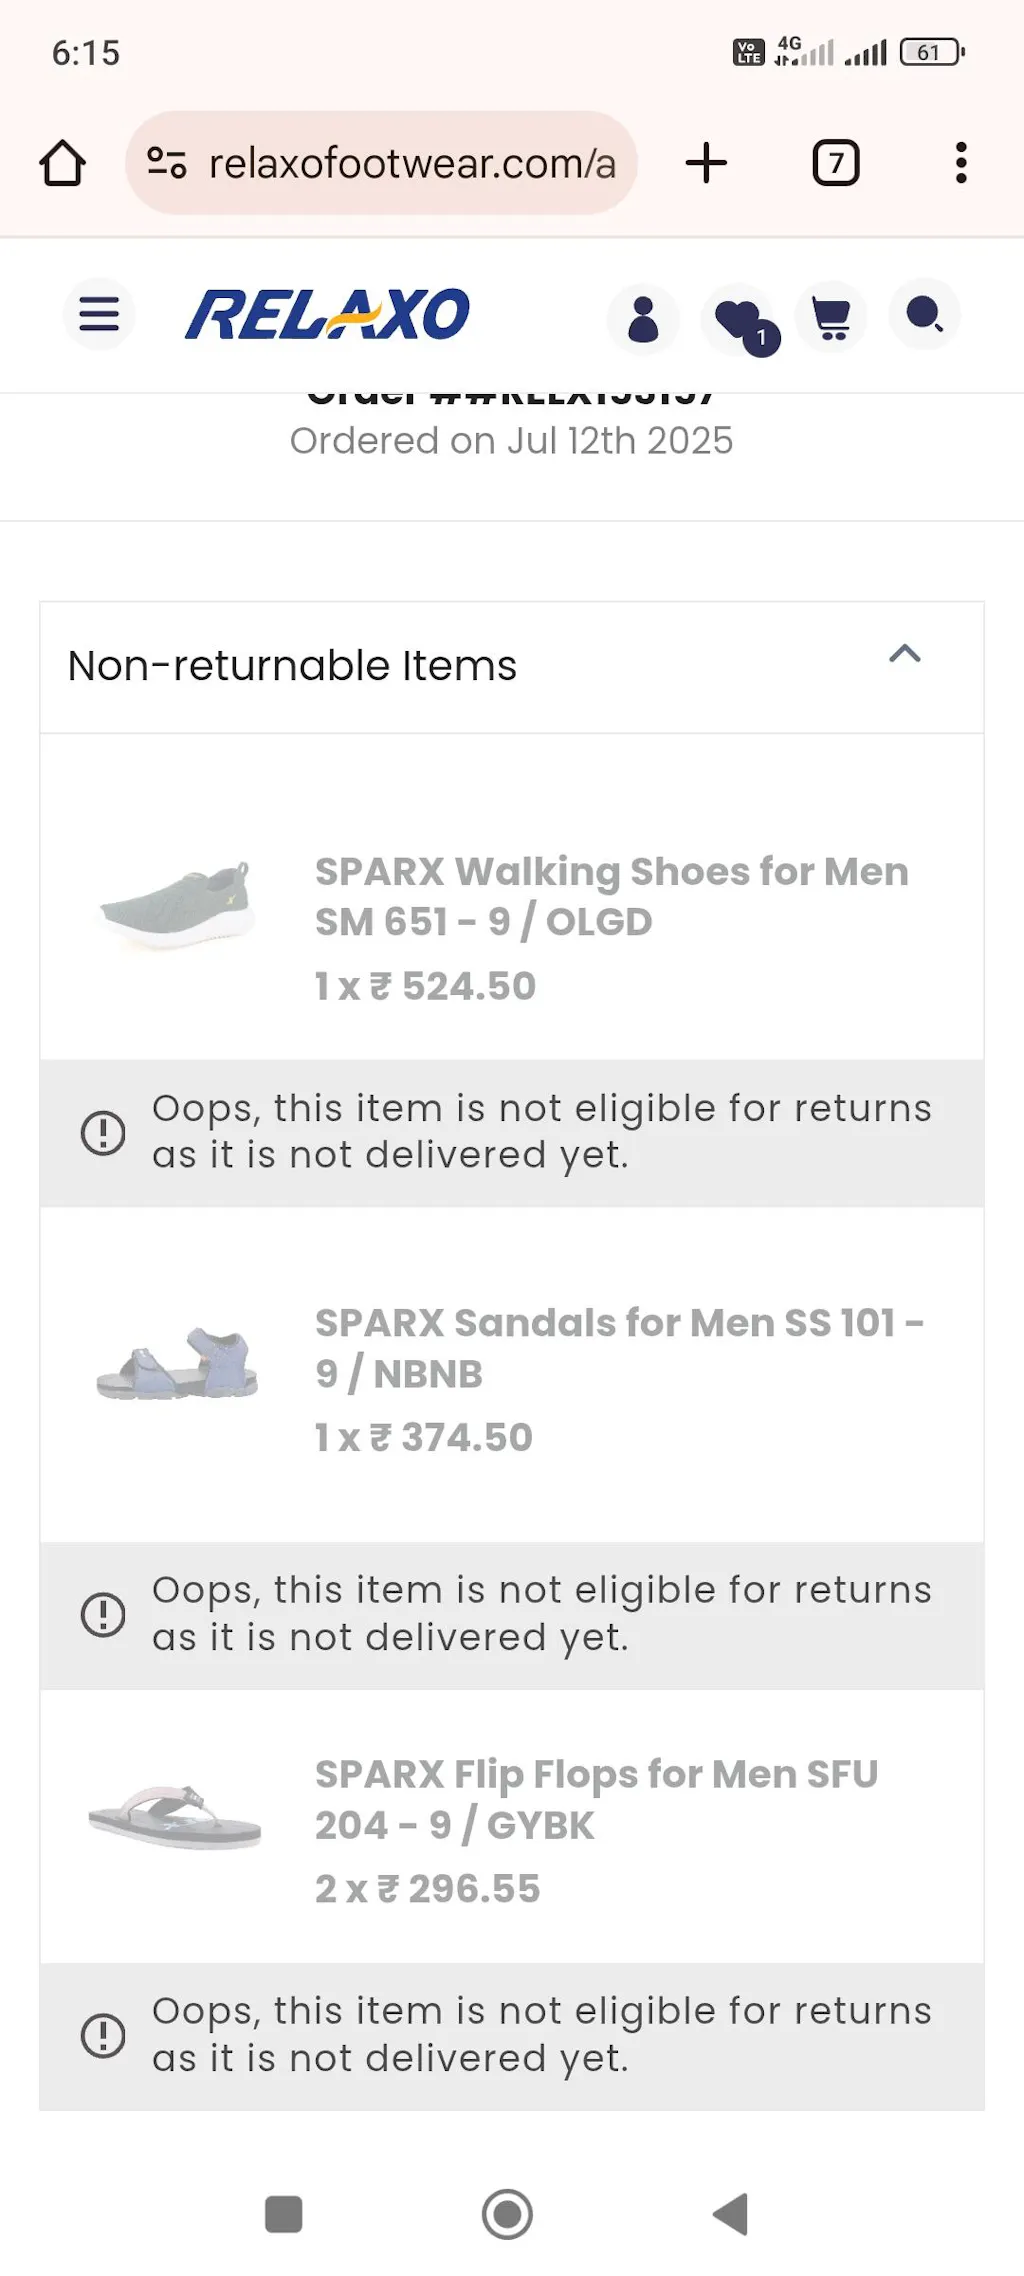
Task: Open browser three-dot overflow menu
Action: point(961,163)
